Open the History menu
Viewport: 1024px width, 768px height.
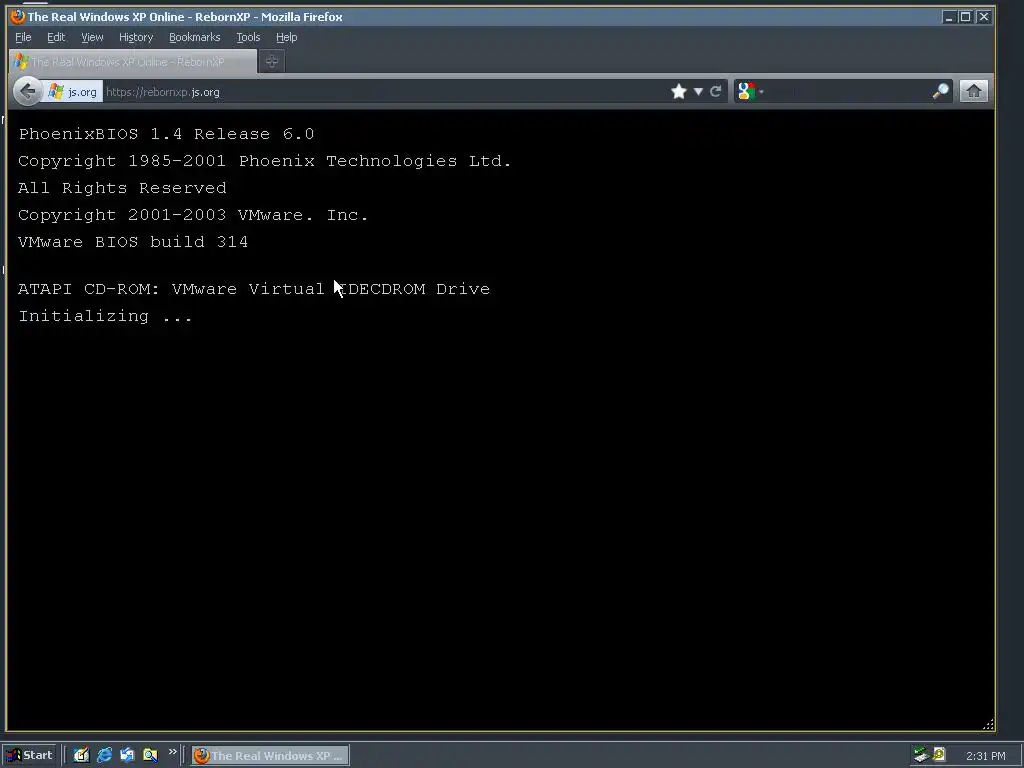pyautogui.click(x=136, y=37)
